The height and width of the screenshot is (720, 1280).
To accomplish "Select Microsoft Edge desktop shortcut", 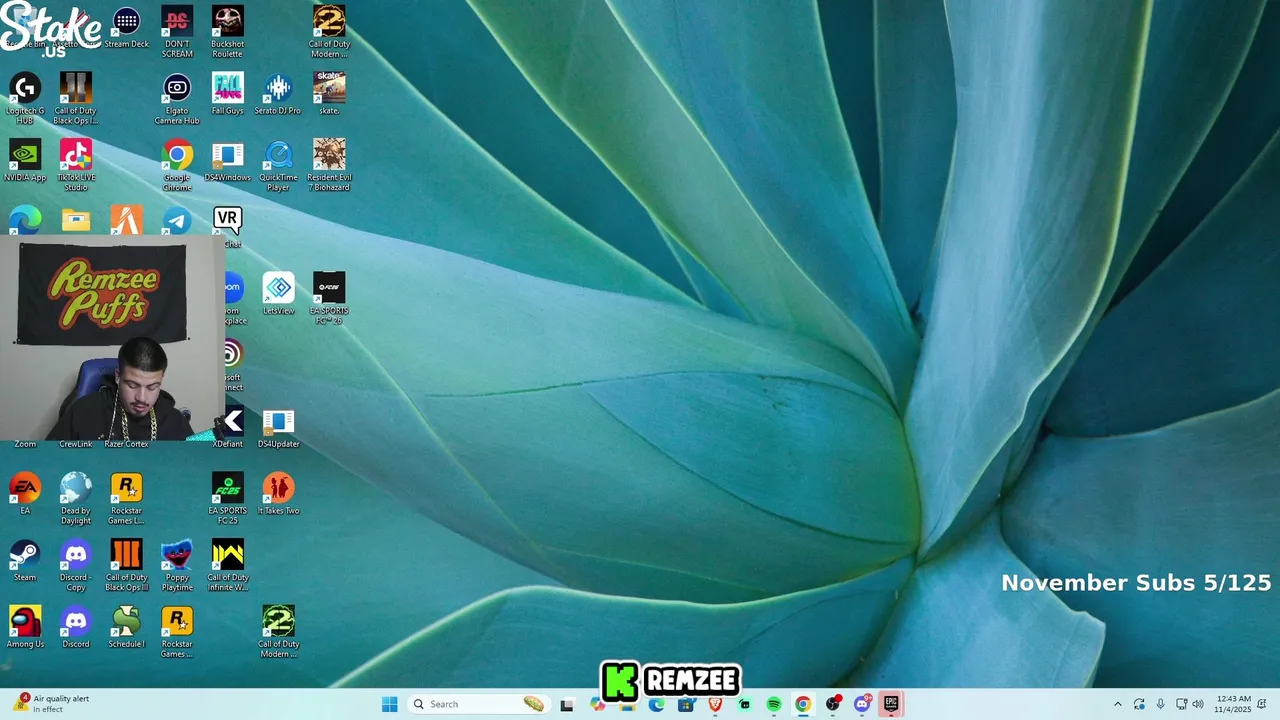I will pyautogui.click(x=25, y=221).
